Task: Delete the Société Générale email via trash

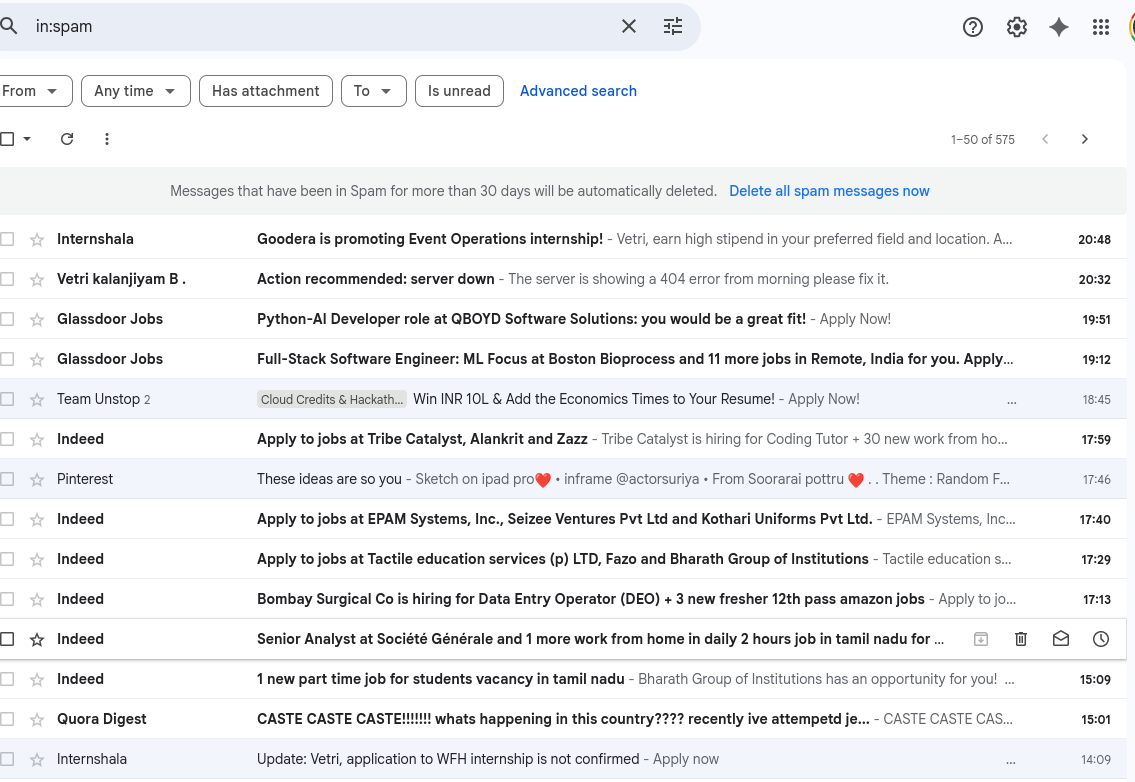Action: (1021, 639)
